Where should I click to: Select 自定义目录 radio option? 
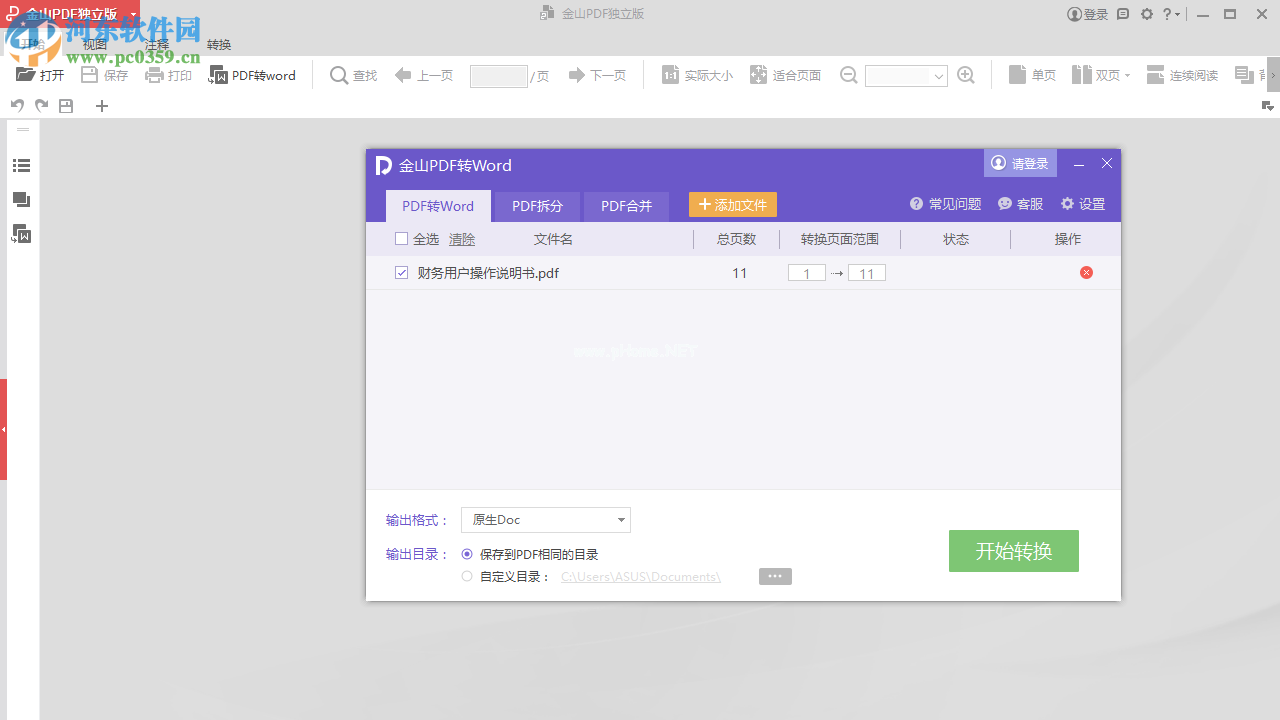click(467, 576)
